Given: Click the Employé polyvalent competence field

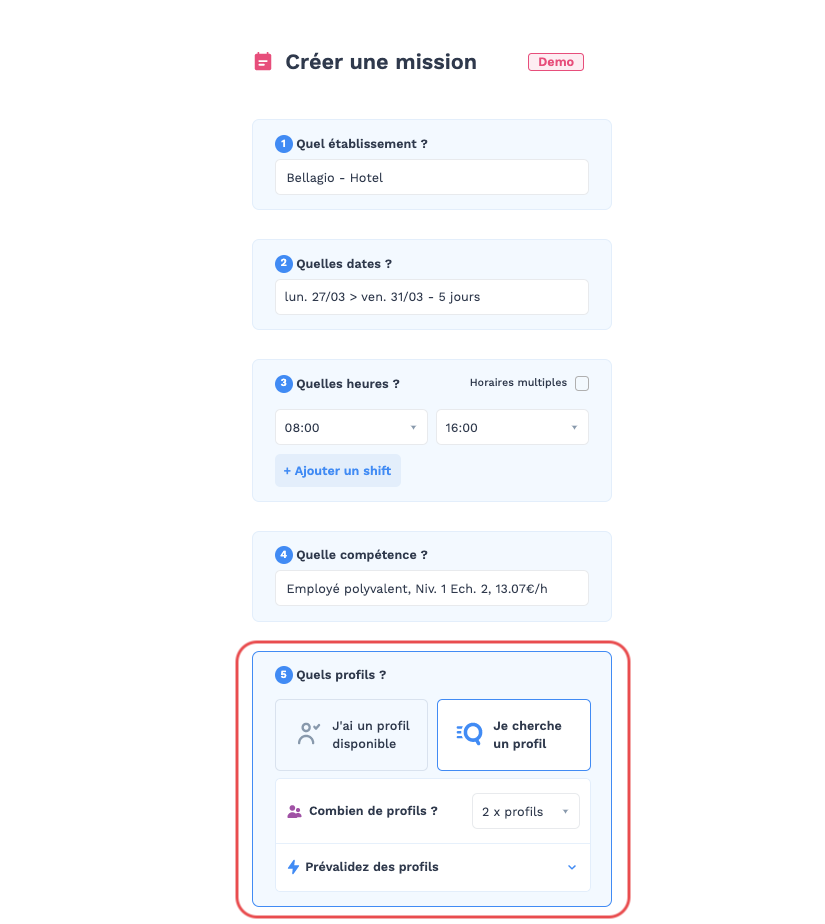Looking at the screenshot, I should point(431,588).
